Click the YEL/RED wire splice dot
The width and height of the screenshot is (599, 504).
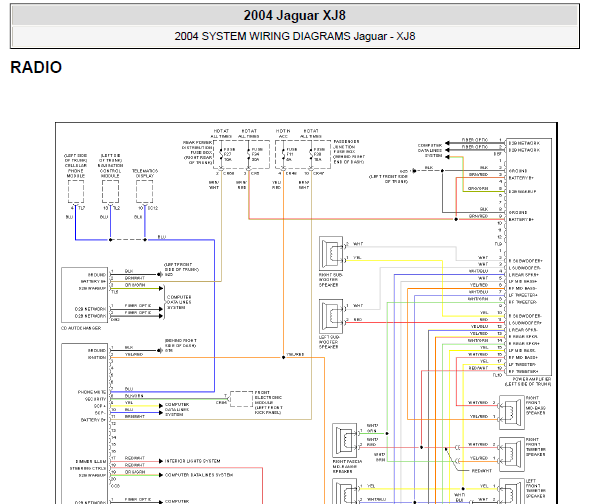click(x=283, y=358)
